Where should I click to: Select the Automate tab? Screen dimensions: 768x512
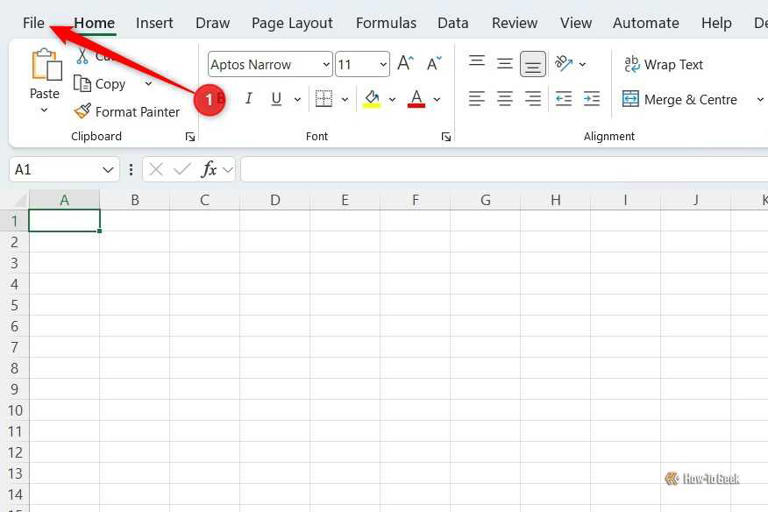pos(646,23)
